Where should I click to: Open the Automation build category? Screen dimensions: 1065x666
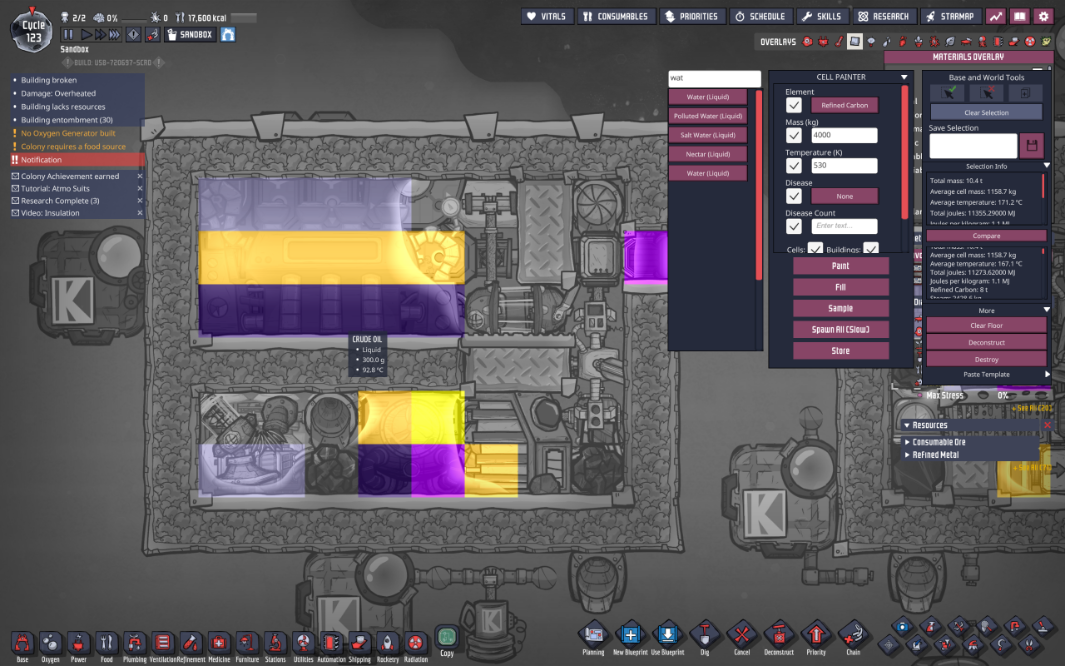(x=331, y=644)
